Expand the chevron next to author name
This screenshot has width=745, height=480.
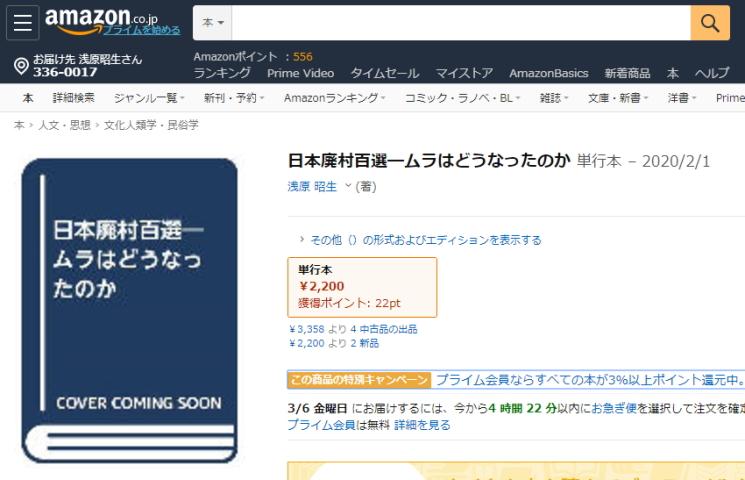348,185
